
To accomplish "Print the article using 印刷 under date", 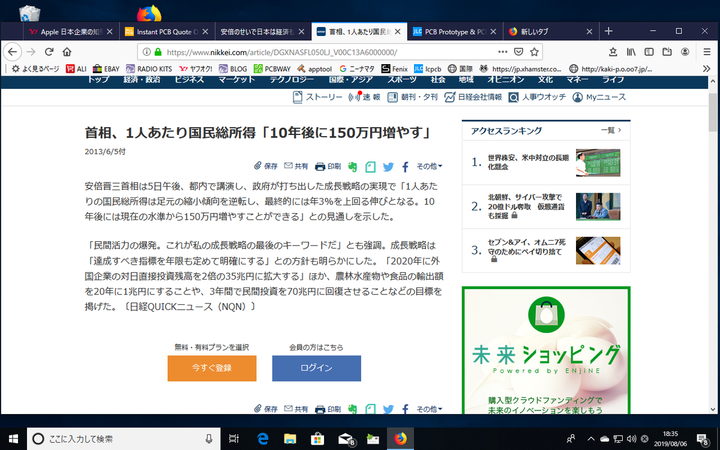I will (328, 166).
